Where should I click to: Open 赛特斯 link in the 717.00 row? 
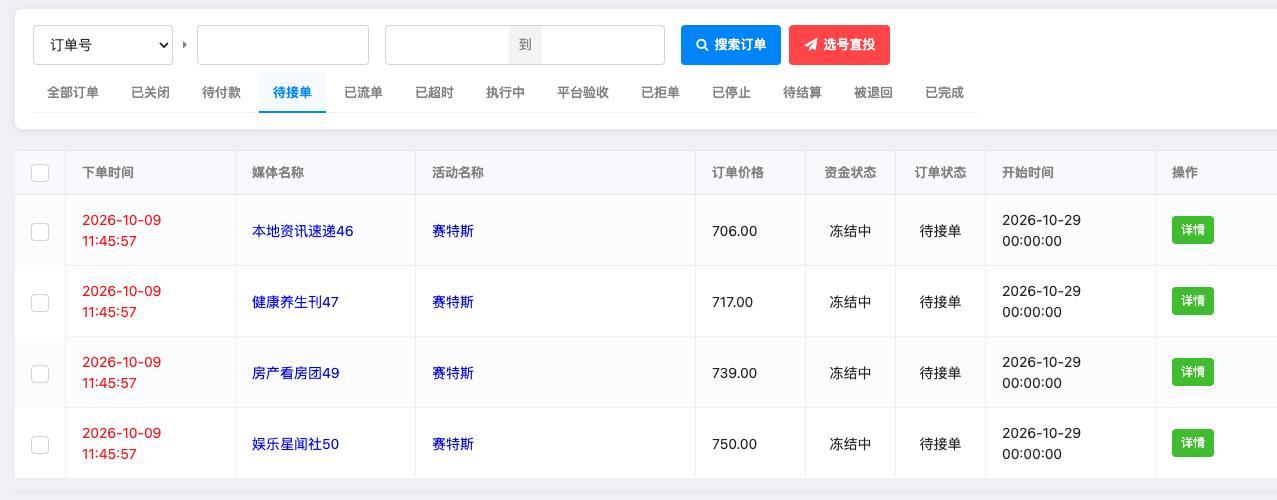pyautogui.click(x=453, y=302)
